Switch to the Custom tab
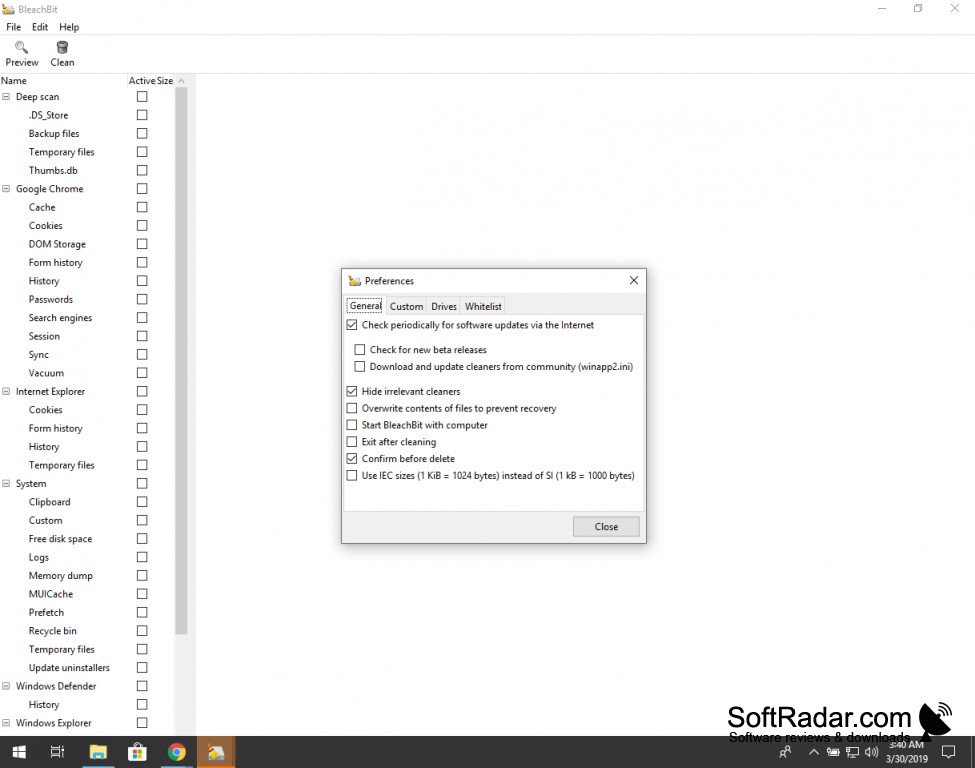The image size is (975, 768). pos(407,307)
